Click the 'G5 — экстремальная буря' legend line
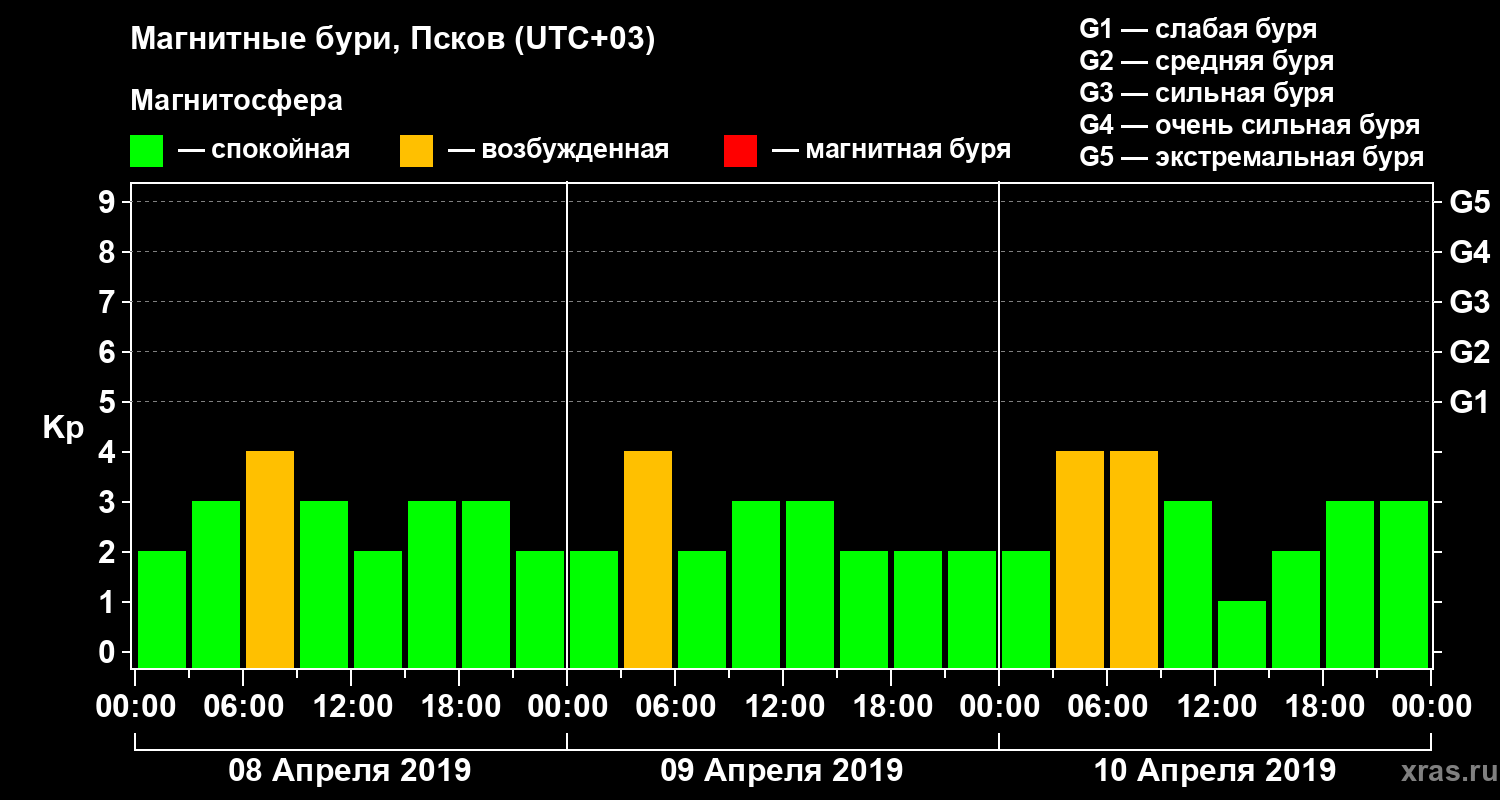This screenshot has width=1500, height=800. pos(1252,158)
